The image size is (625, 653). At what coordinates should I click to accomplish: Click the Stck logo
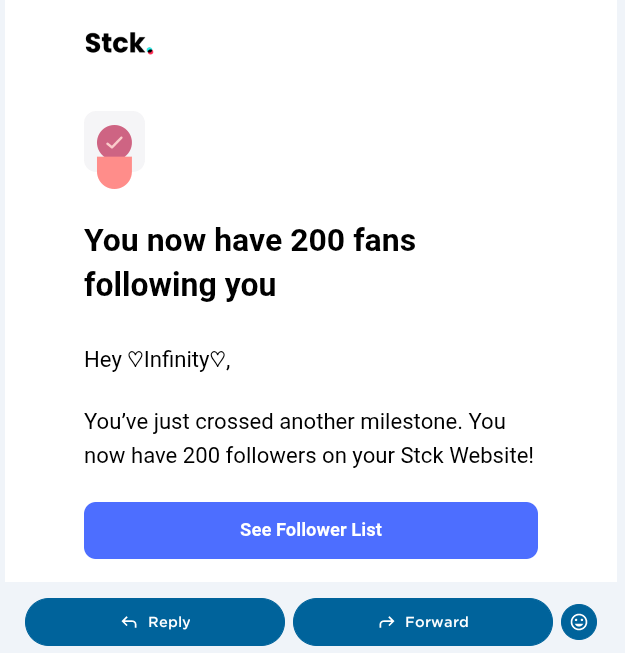(x=118, y=43)
